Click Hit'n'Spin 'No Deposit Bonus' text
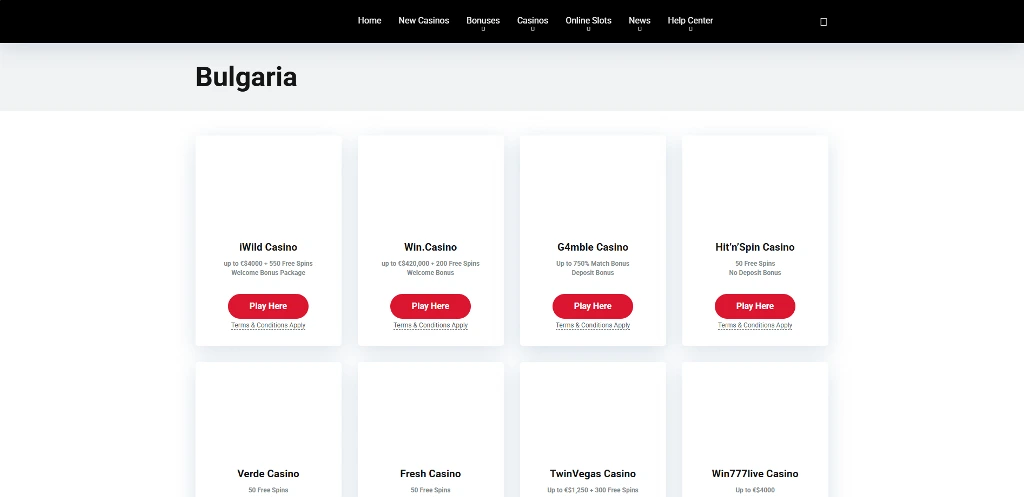 [x=755, y=273]
